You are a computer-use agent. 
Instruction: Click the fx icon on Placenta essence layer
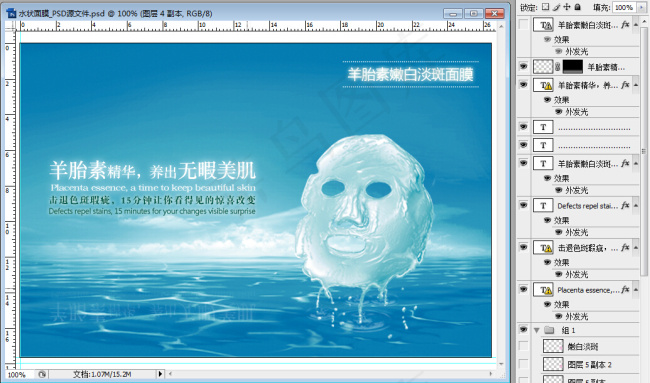(625, 289)
